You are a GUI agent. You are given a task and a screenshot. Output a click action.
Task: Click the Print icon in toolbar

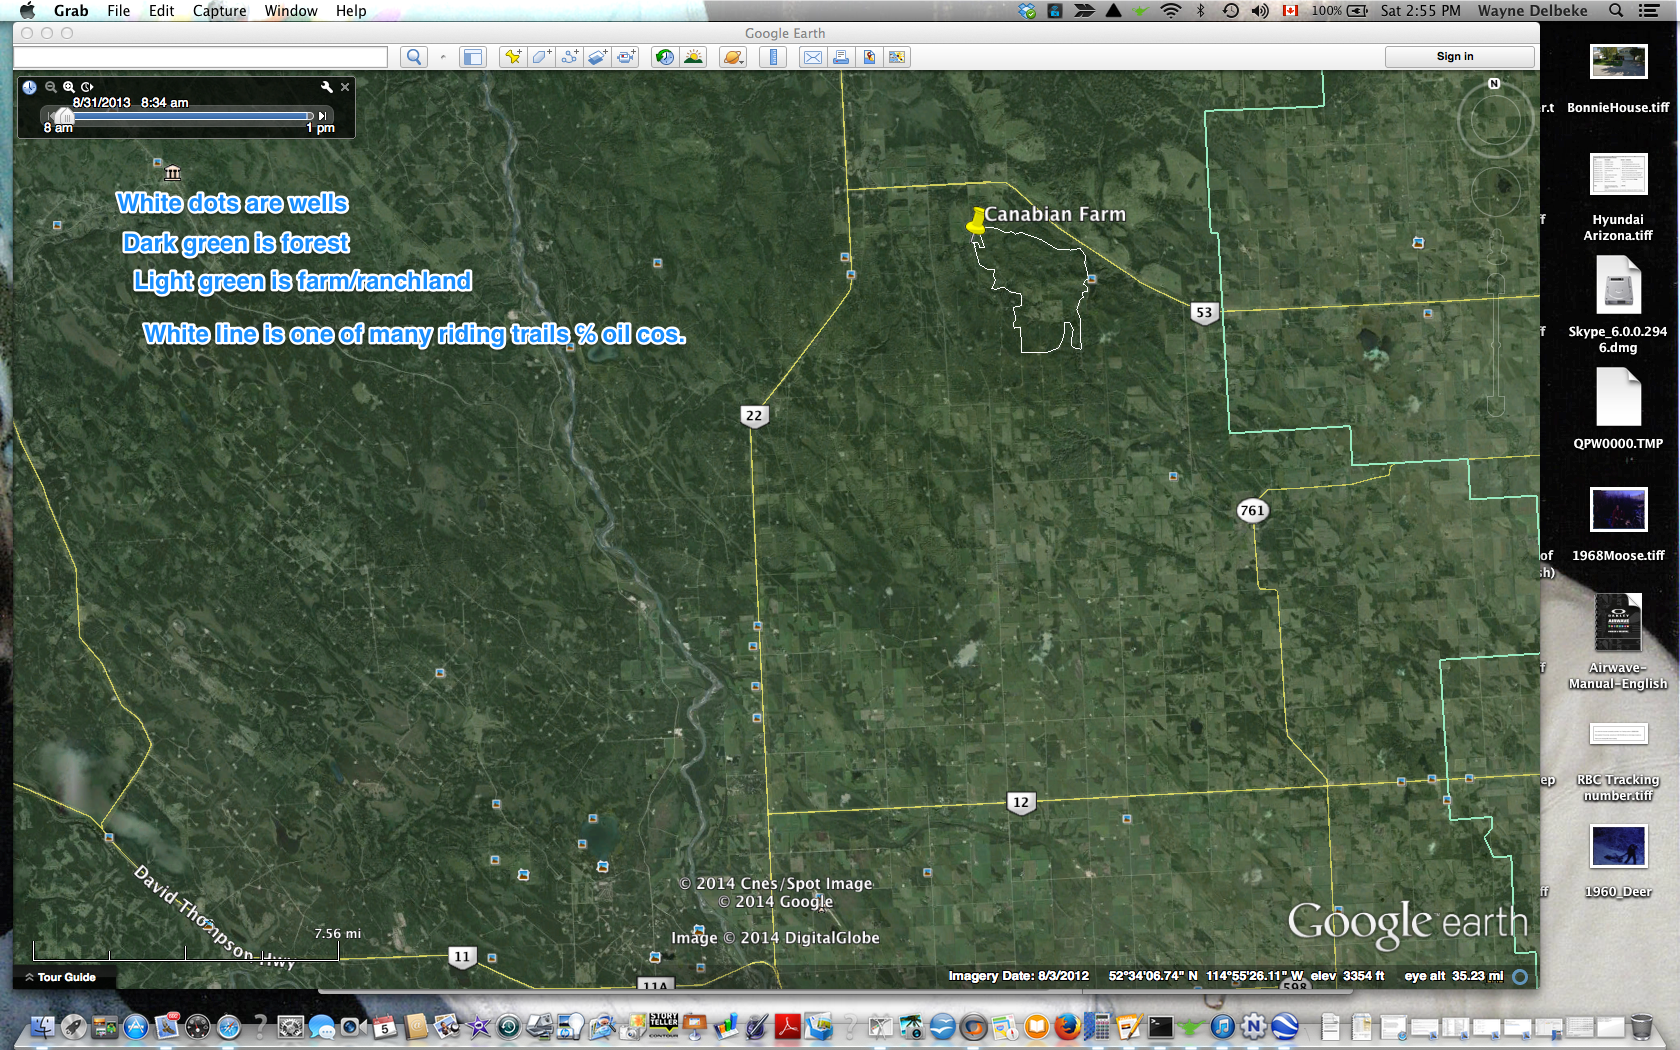[x=841, y=57]
